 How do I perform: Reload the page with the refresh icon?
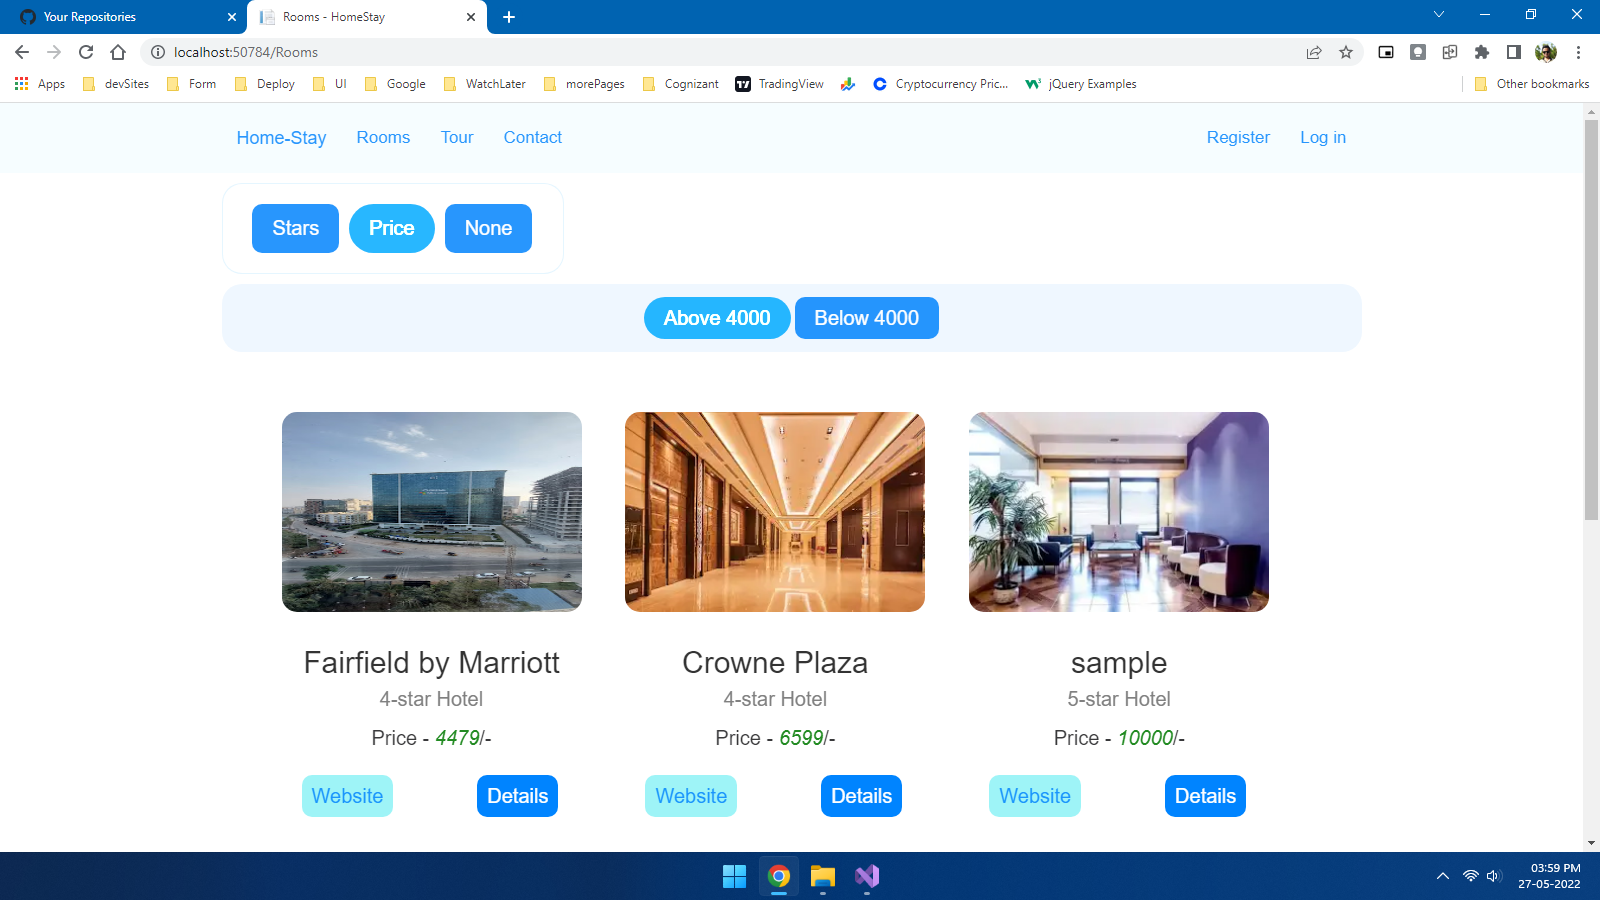tap(86, 52)
